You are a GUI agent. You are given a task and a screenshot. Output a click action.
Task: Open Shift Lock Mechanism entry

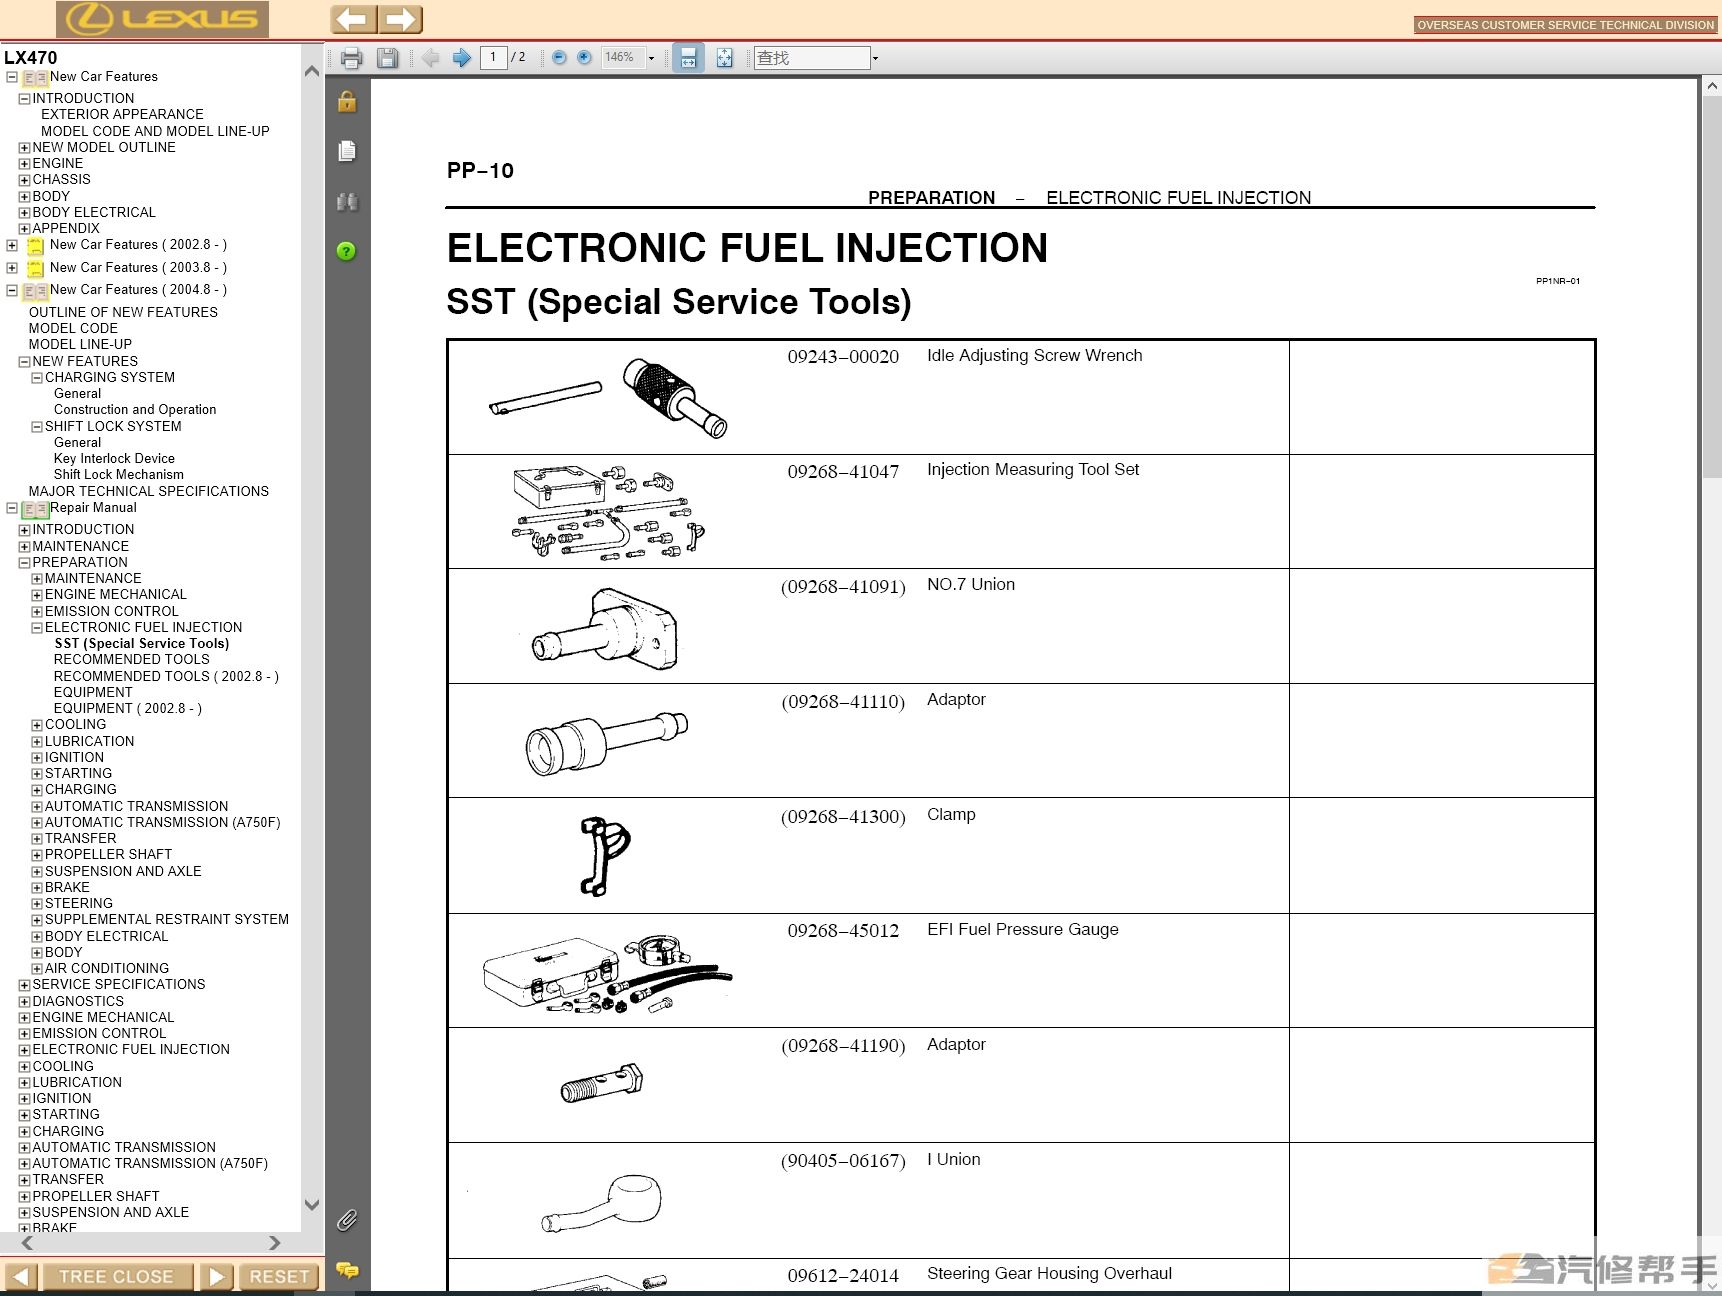tap(119, 474)
